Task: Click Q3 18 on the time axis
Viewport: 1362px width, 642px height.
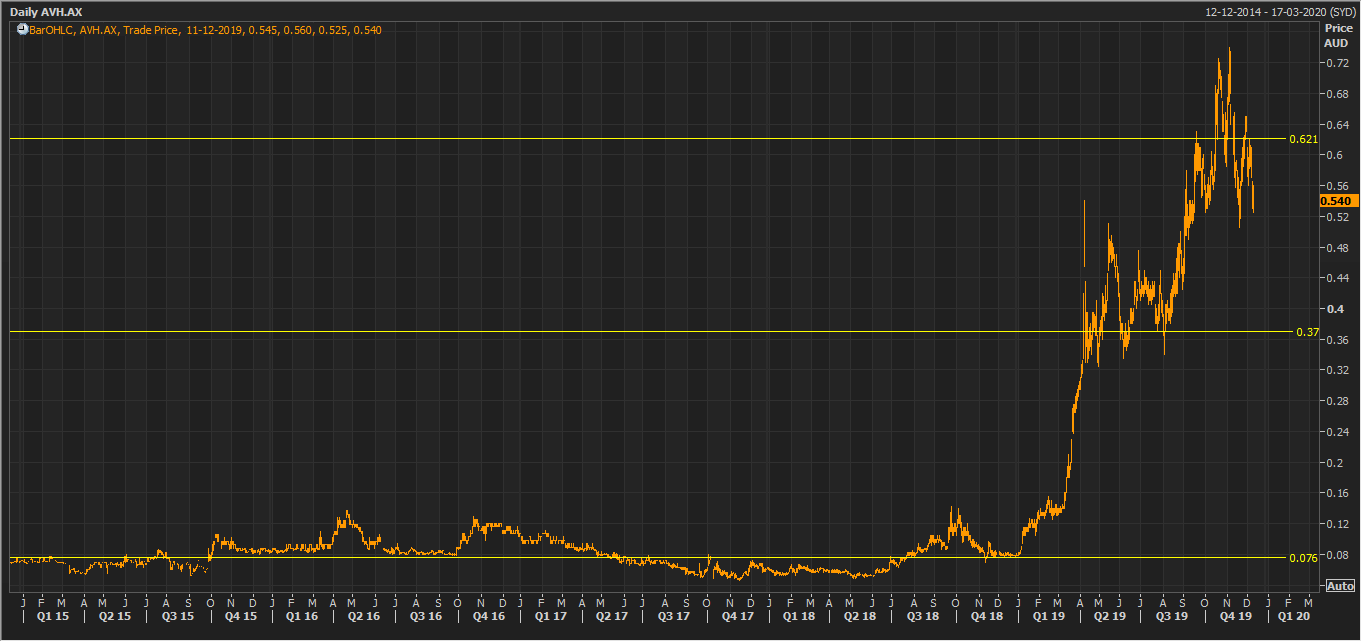Action: pyautogui.click(x=922, y=617)
